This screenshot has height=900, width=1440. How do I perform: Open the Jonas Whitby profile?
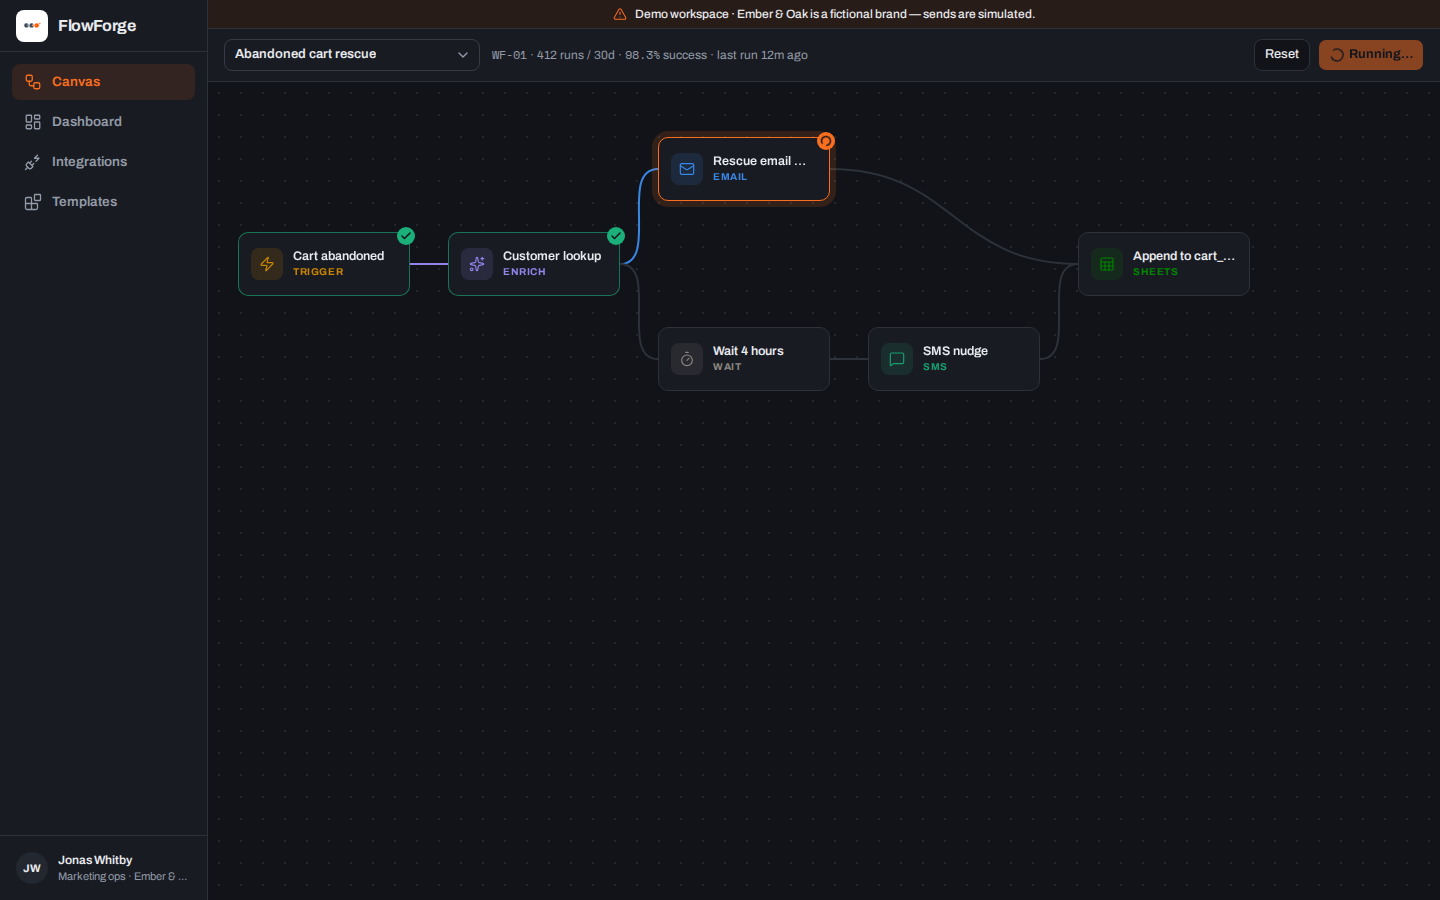(103, 868)
